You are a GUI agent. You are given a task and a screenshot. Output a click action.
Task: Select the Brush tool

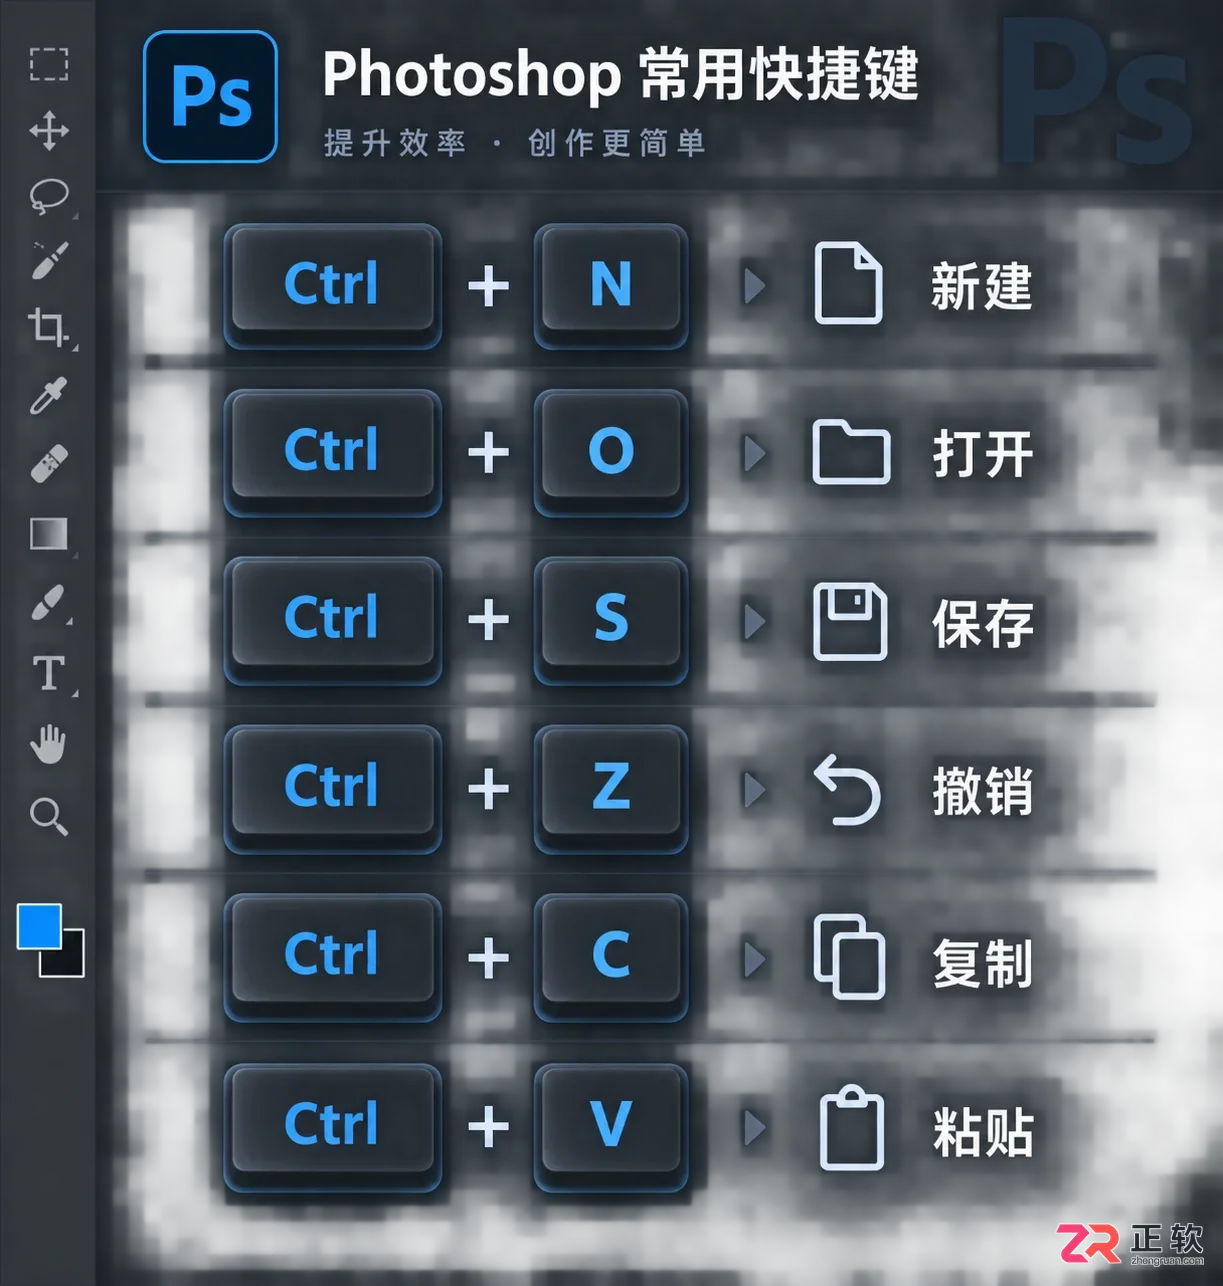[48, 603]
